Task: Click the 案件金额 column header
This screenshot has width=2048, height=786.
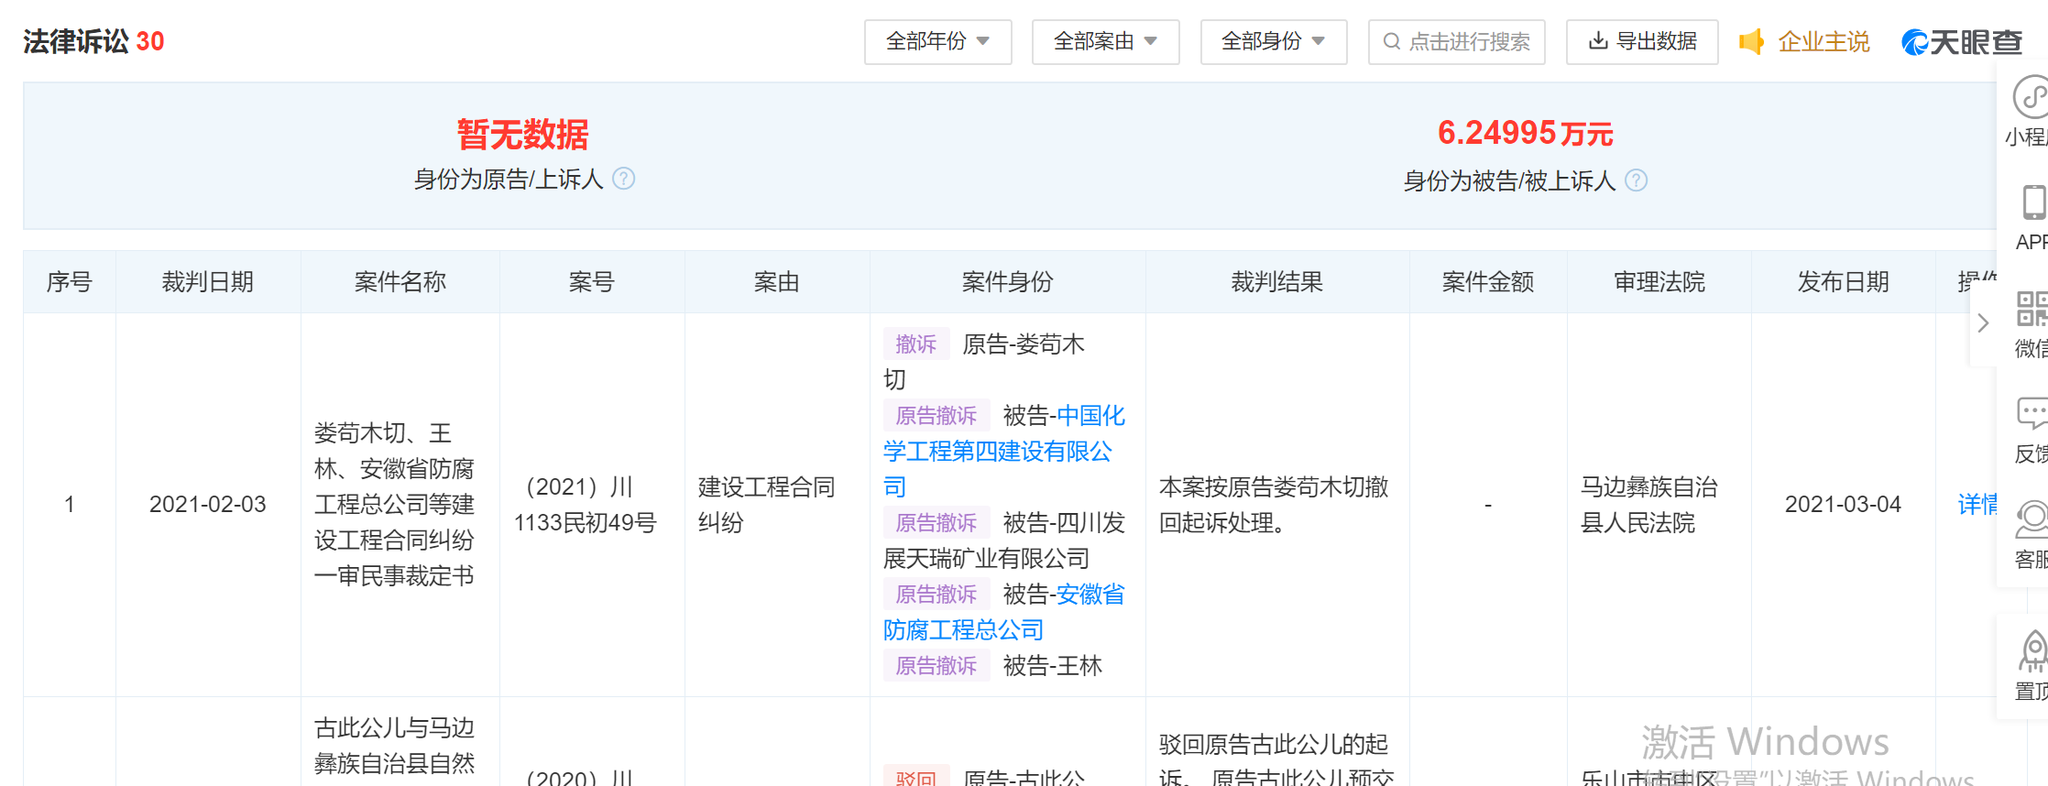Action: [1488, 282]
